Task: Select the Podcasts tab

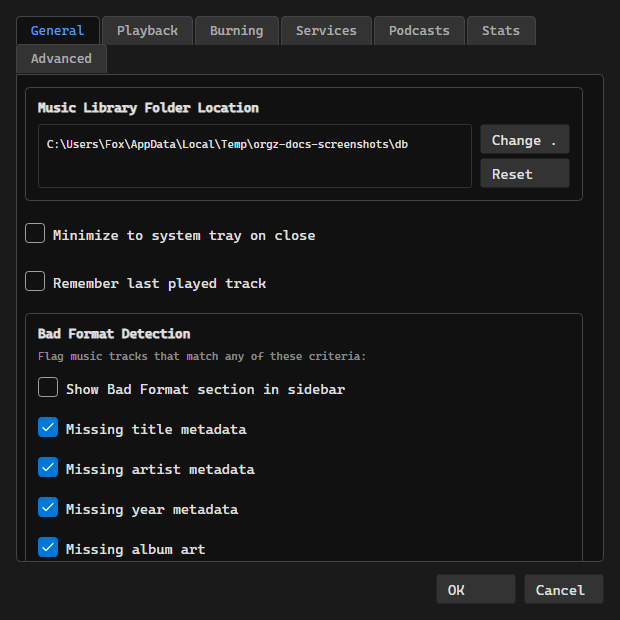Action: point(419,30)
